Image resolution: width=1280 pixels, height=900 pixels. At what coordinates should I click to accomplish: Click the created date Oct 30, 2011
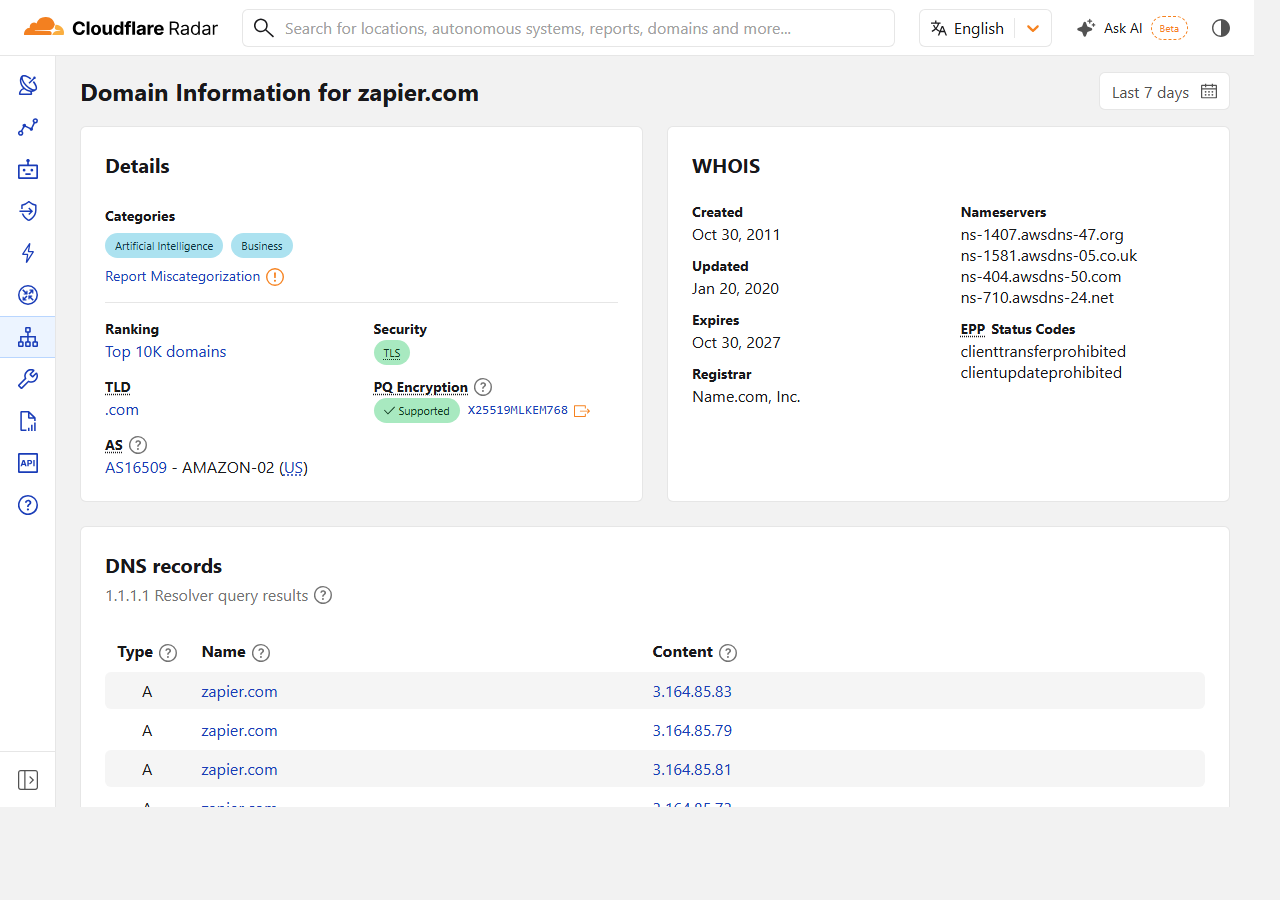click(736, 235)
